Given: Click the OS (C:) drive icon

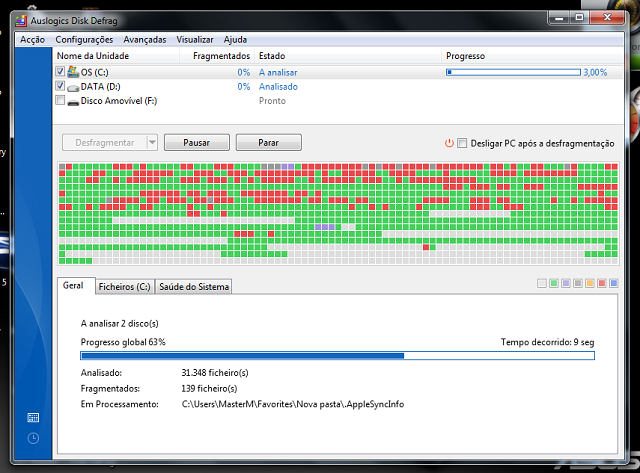Looking at the screenshot, I should (x=73, y=72).
